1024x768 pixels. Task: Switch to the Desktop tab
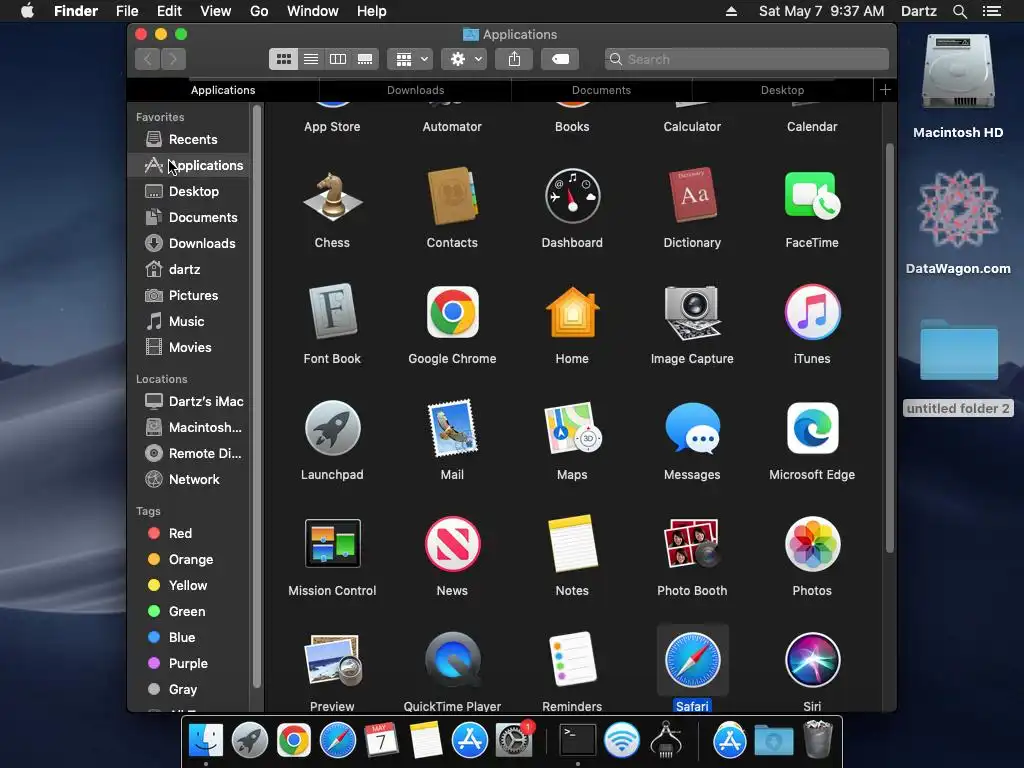point(782,90)
